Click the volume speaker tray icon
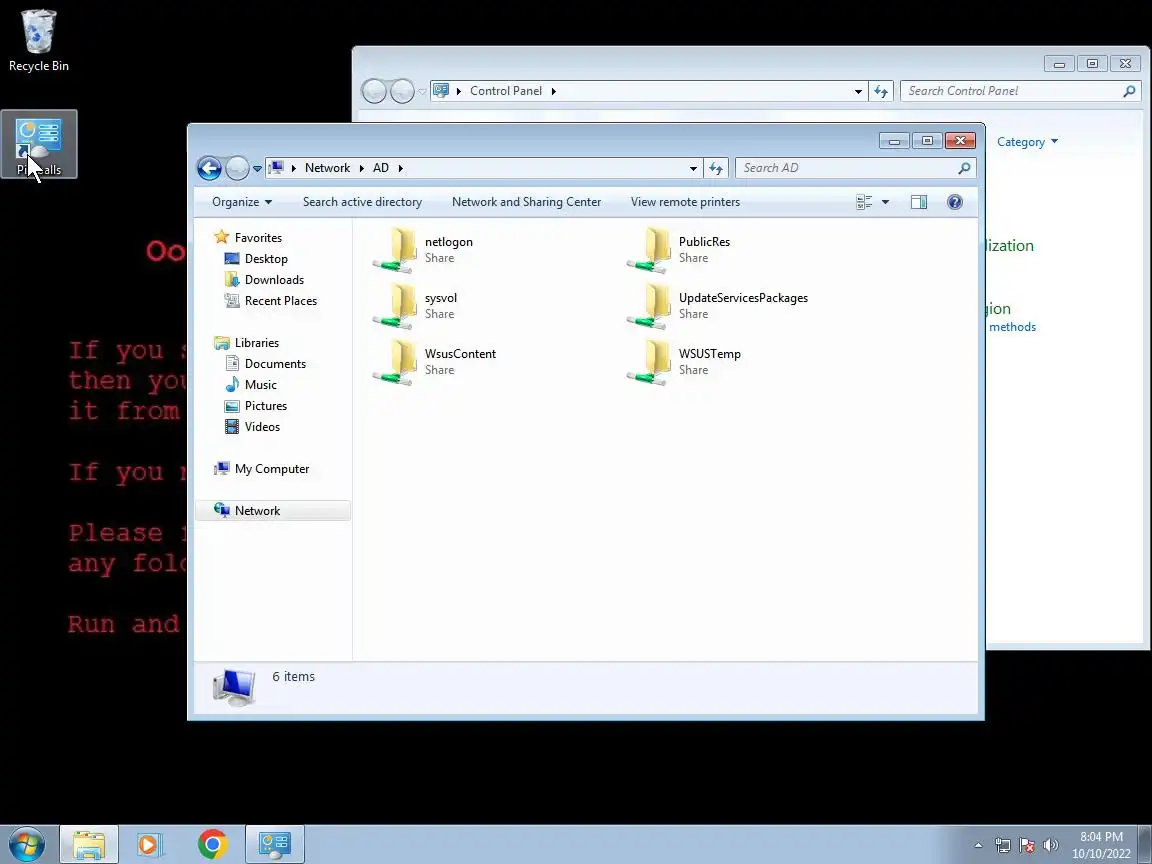This screenshot has width=1152, height=864. [x=1051, y=845]
